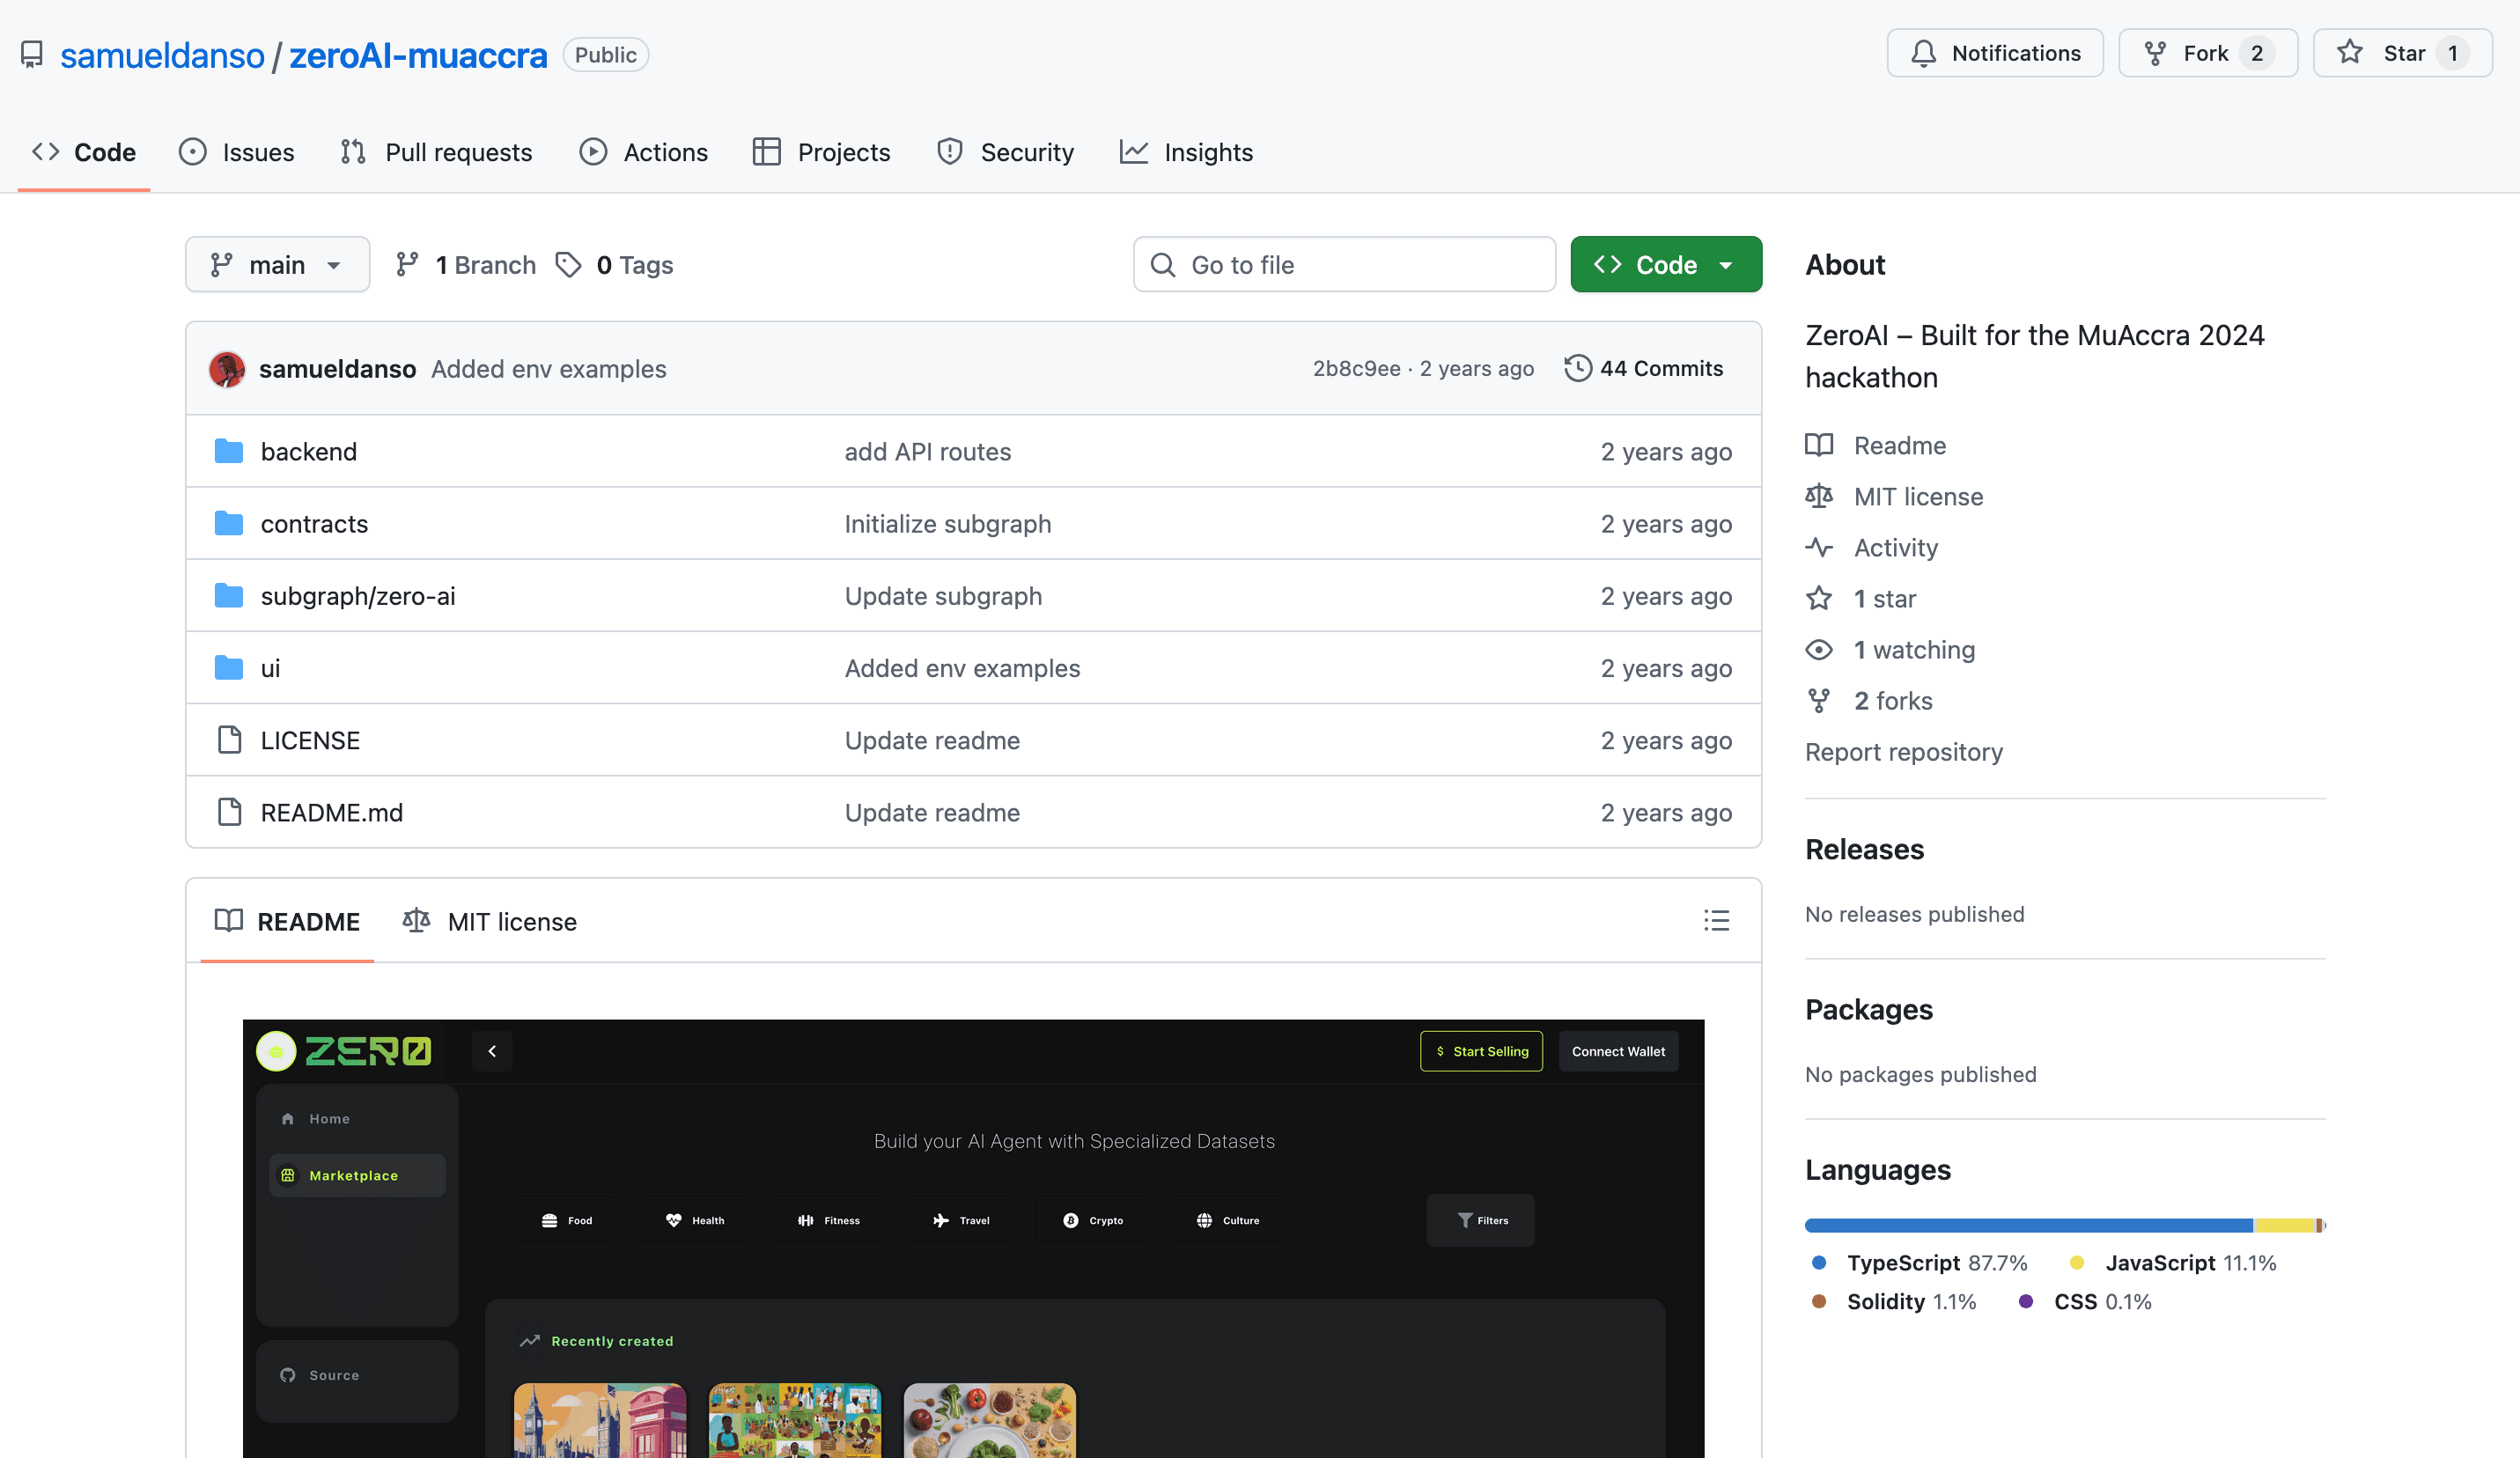Click the TypeScript segment in languages bar

(2028, 1225)
